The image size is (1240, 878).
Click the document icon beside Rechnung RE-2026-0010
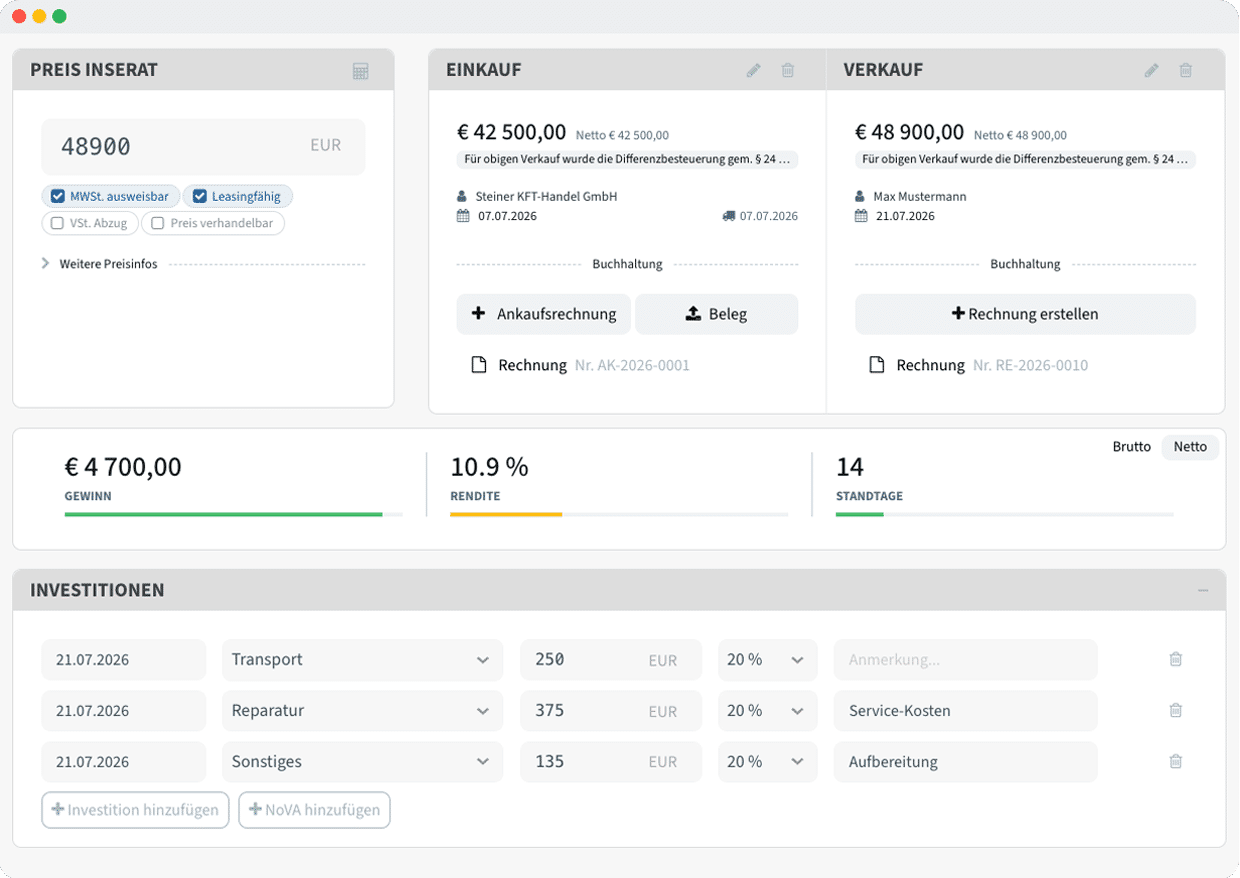(877, 365)
